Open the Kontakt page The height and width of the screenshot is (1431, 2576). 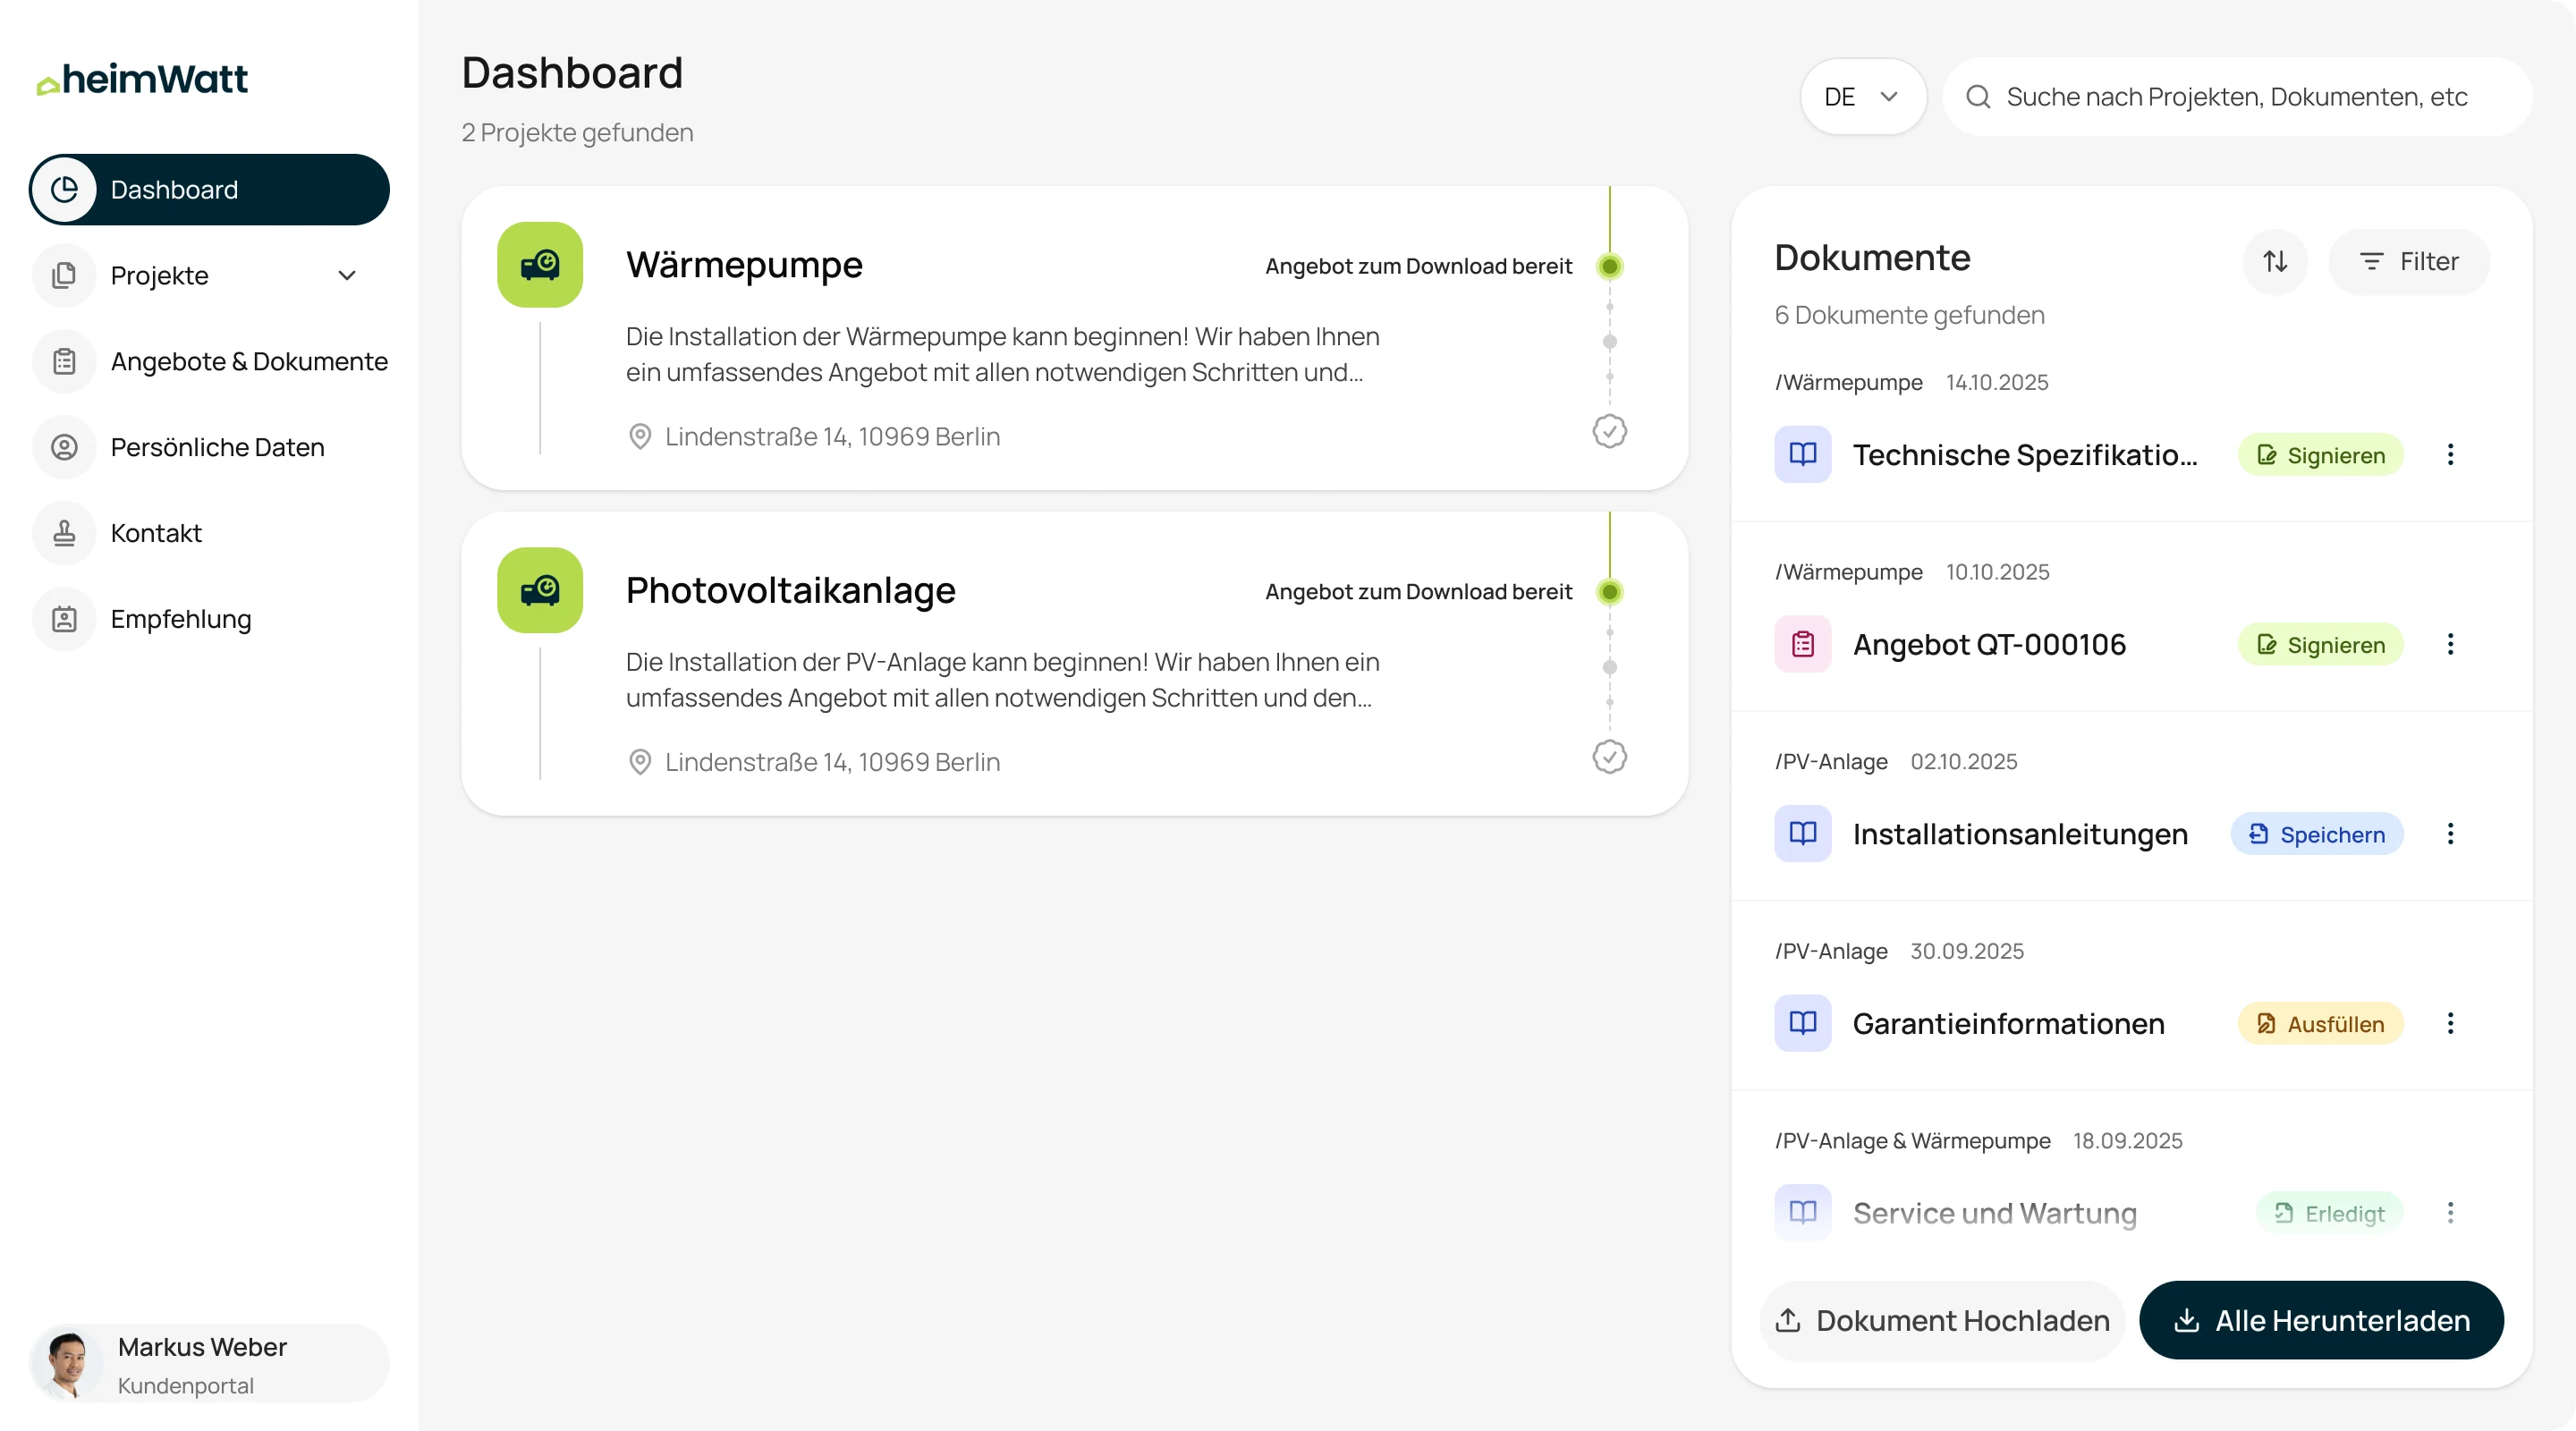[x=209, y=533]
